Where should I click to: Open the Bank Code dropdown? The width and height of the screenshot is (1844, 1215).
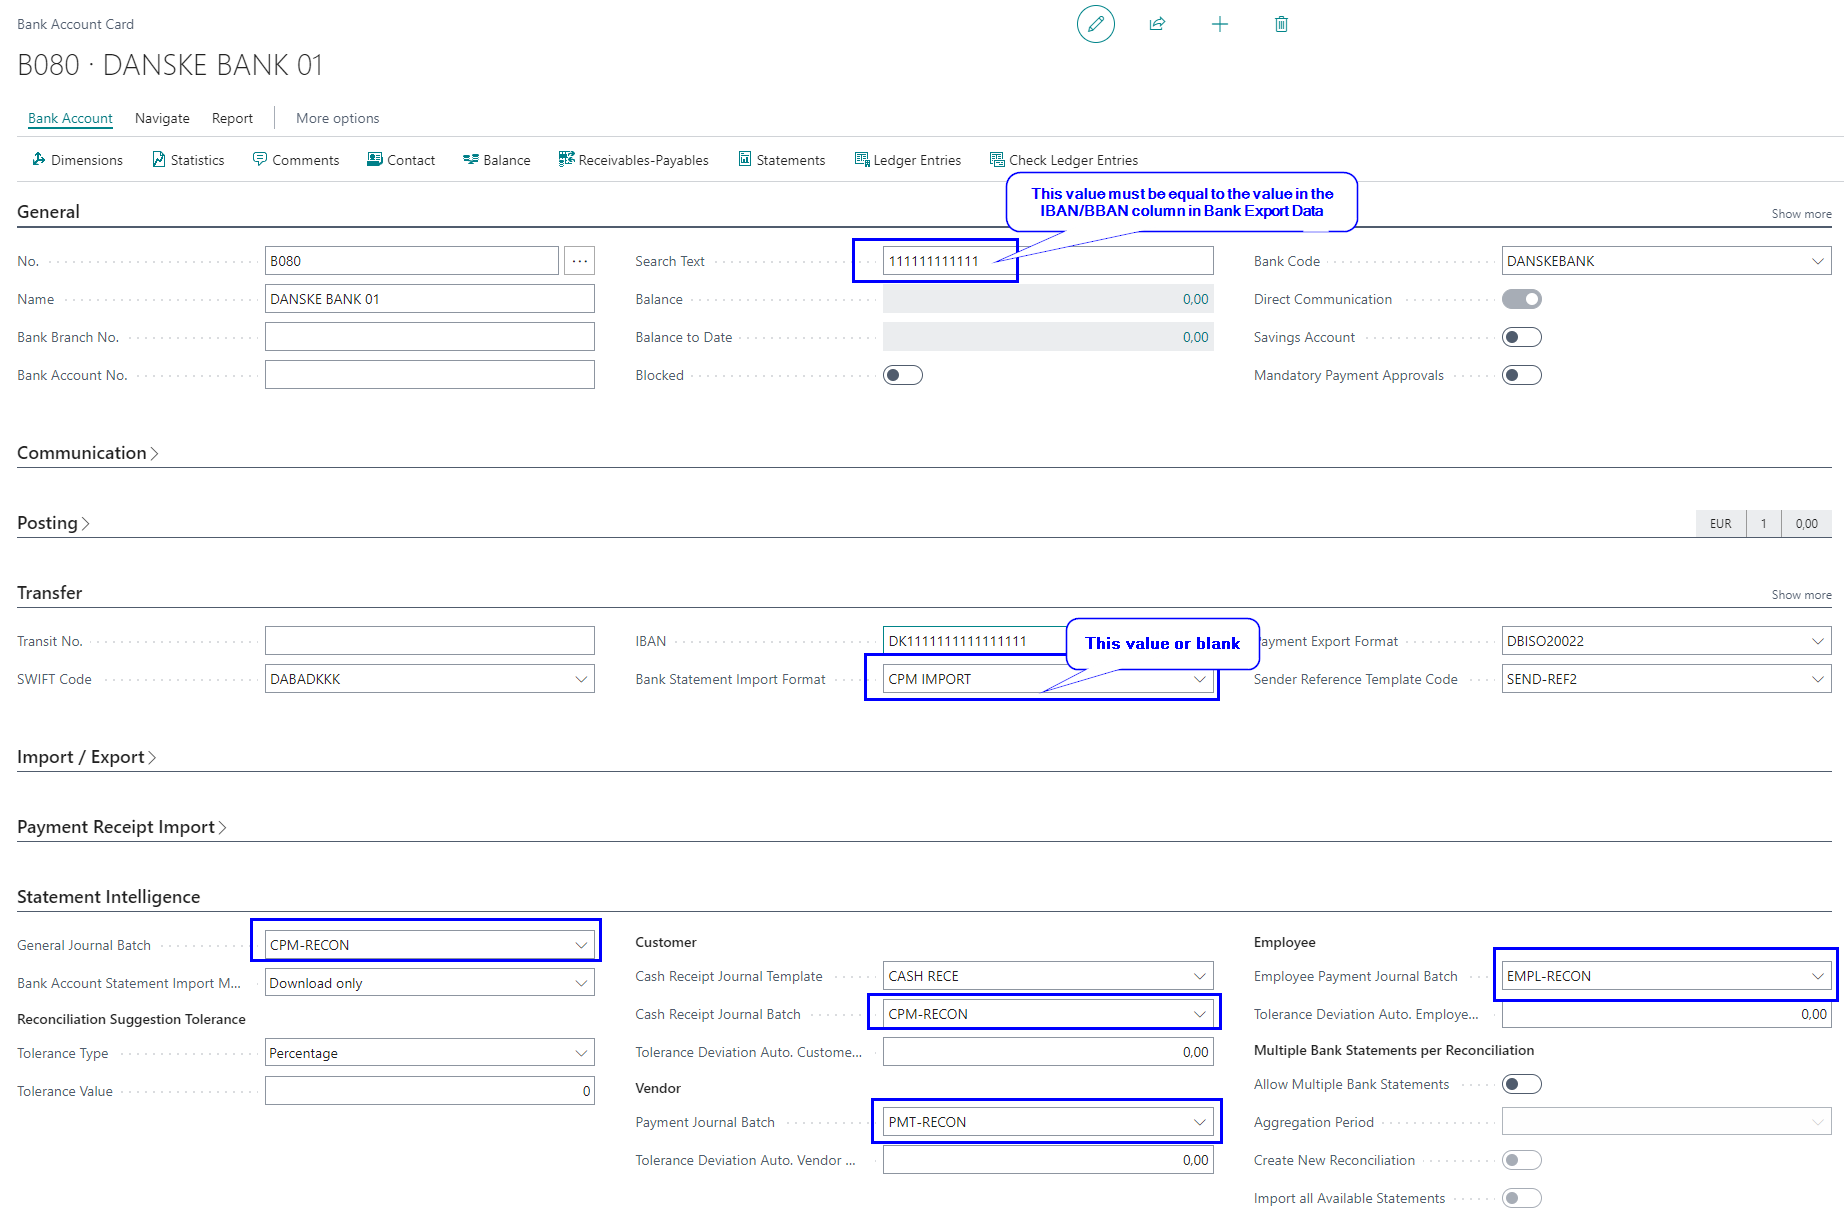tap(1817, 261)
